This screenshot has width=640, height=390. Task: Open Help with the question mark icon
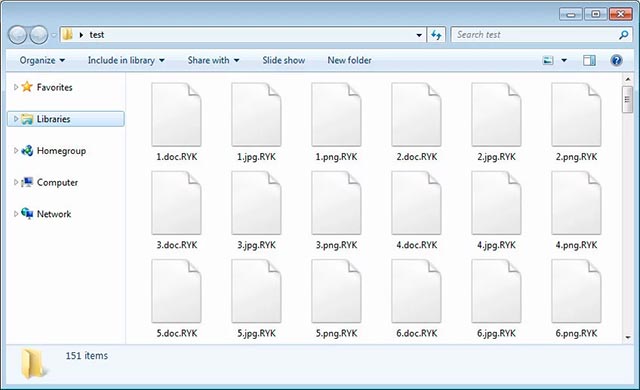[616, 60]
